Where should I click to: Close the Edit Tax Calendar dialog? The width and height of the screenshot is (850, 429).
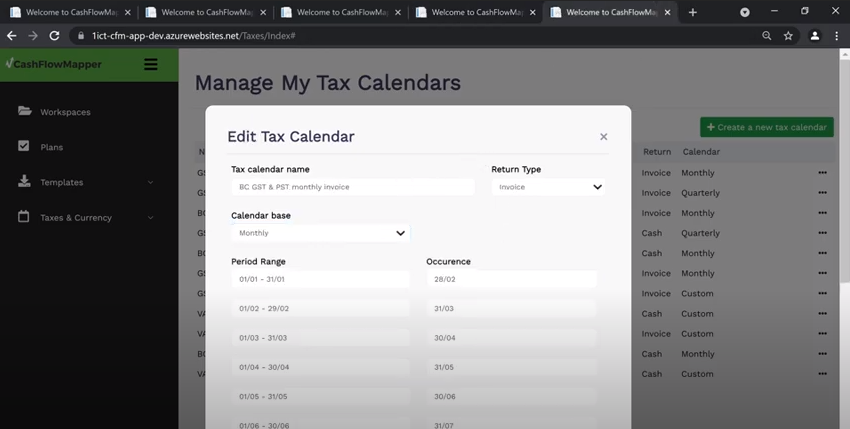(603, 137)
